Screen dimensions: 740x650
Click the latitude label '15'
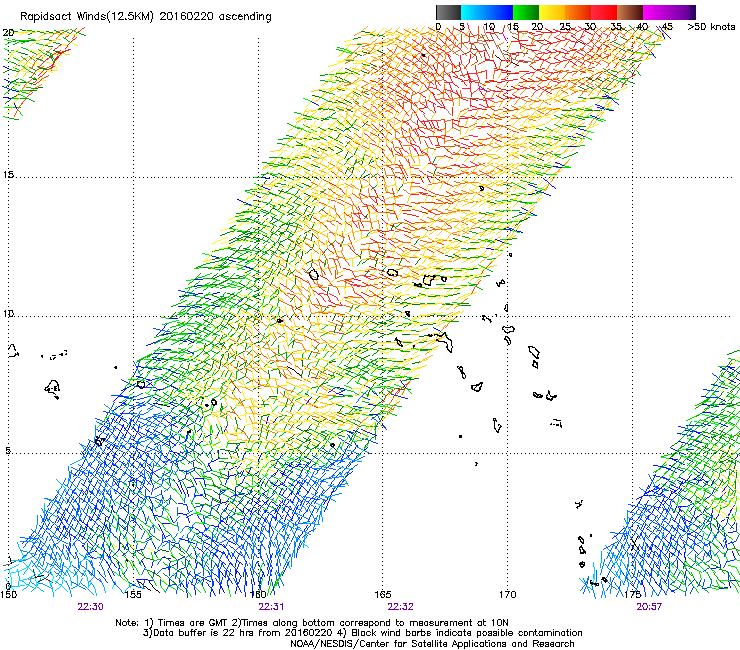coord(8,175)
